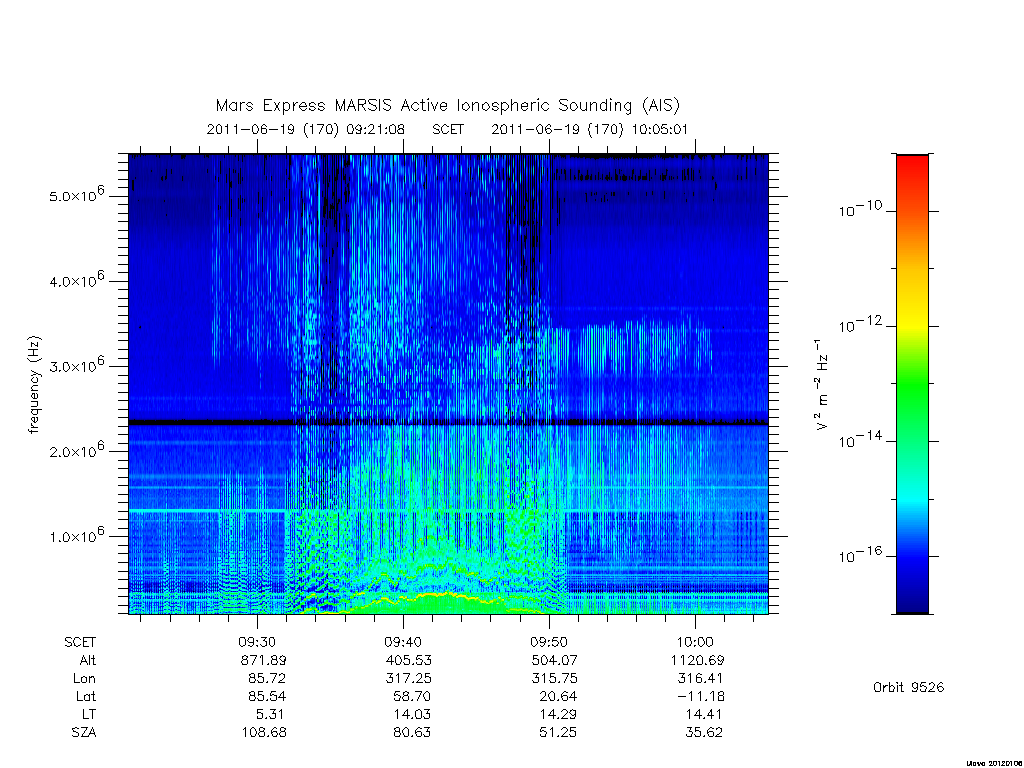Screen dimensions: 1024x768
Task: Click the local time value 14.29
Action: tap(558, 714)
